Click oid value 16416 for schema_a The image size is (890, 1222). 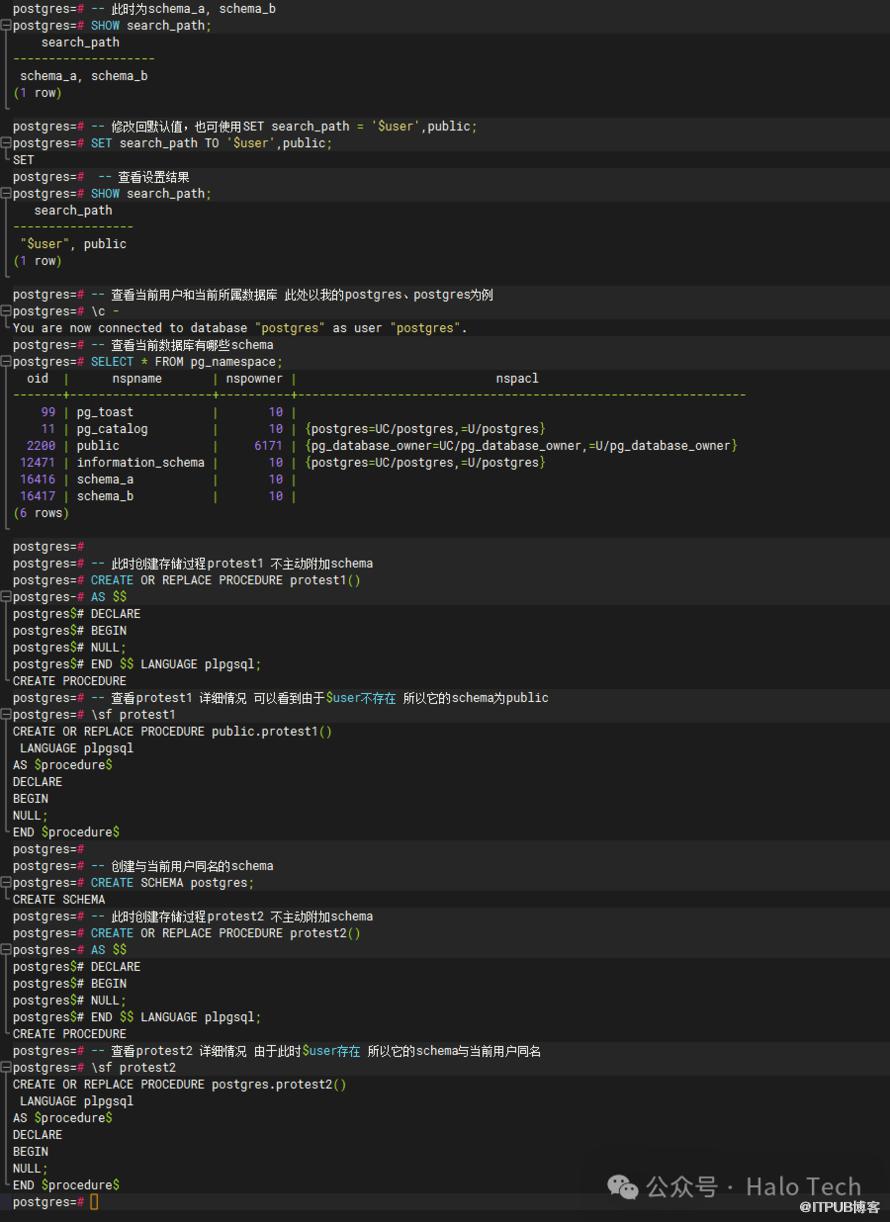[37, 480]
